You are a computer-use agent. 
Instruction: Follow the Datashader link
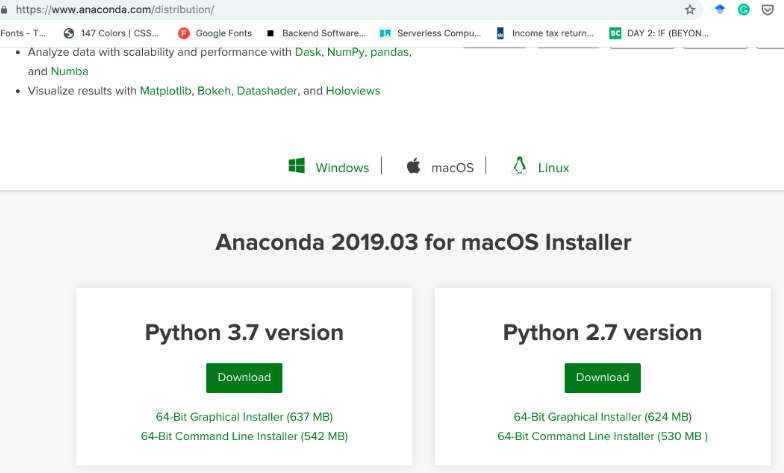[x=267, y=91]
